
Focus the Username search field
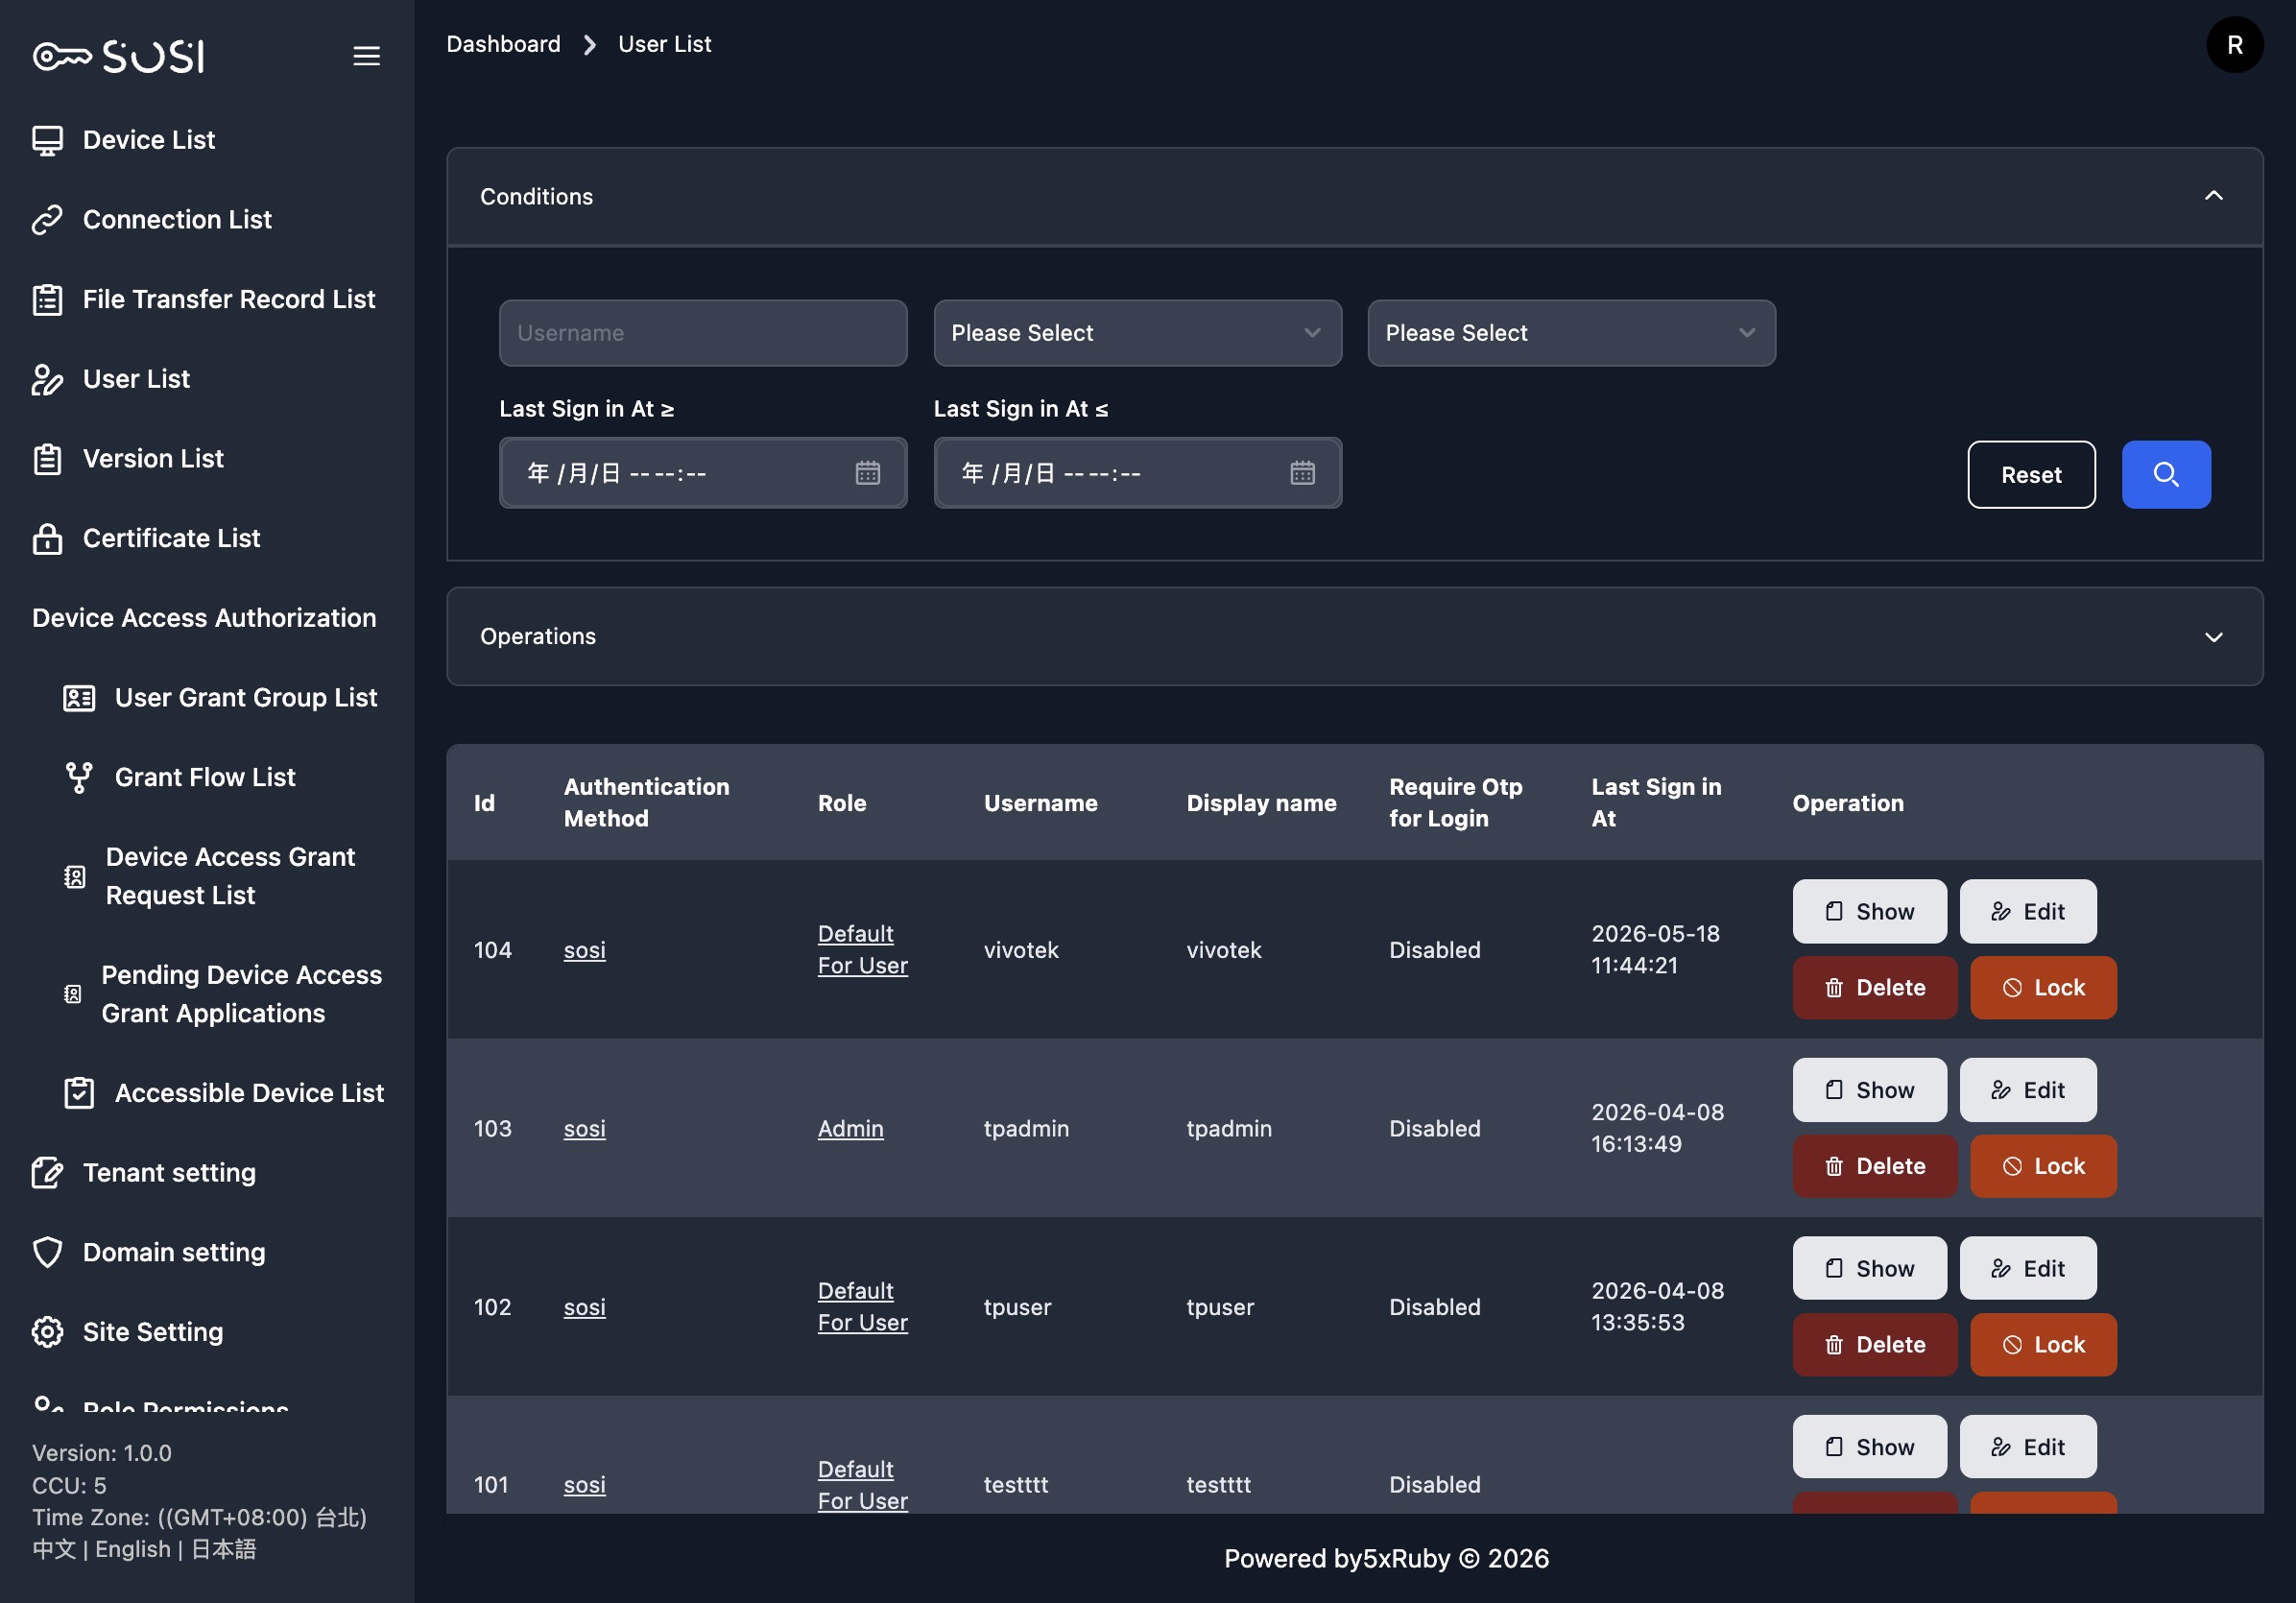pos(702,333)
